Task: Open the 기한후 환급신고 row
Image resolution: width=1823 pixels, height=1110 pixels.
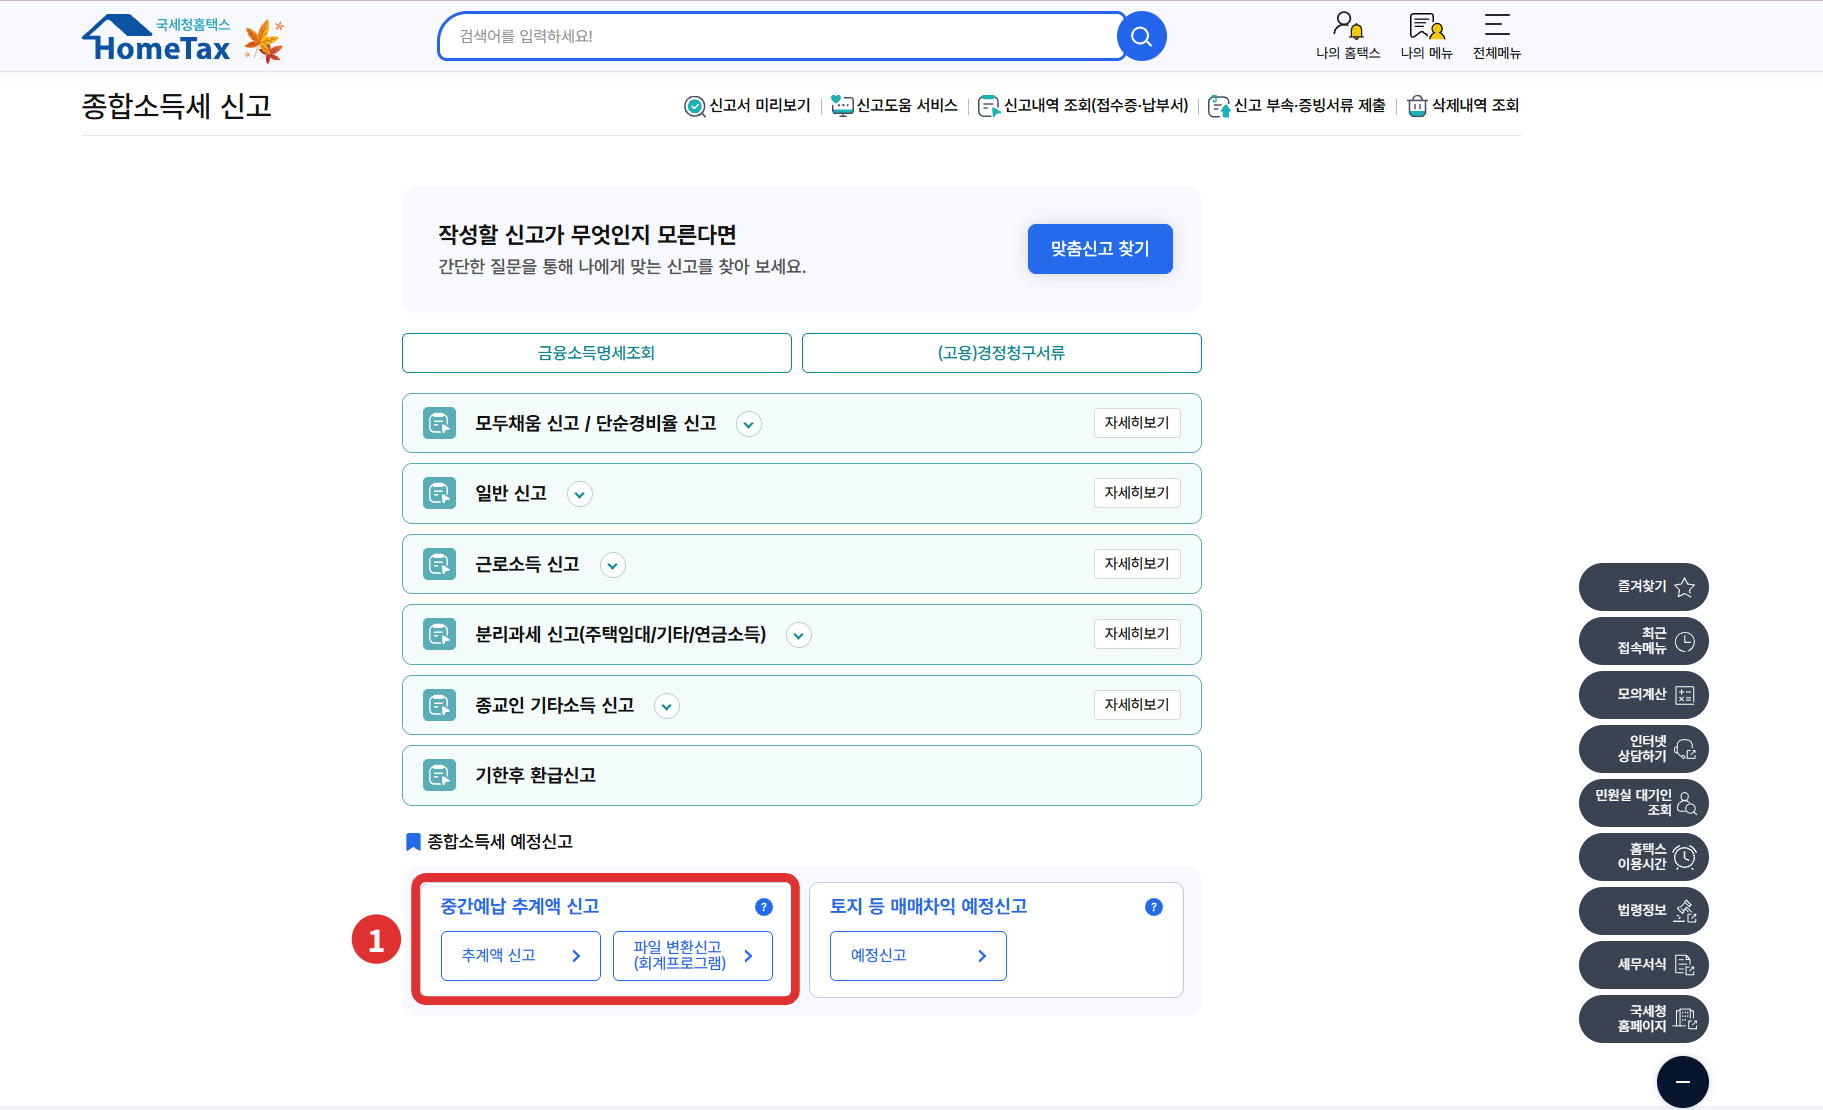Action: pyautogui.click(x=802, y=775)
